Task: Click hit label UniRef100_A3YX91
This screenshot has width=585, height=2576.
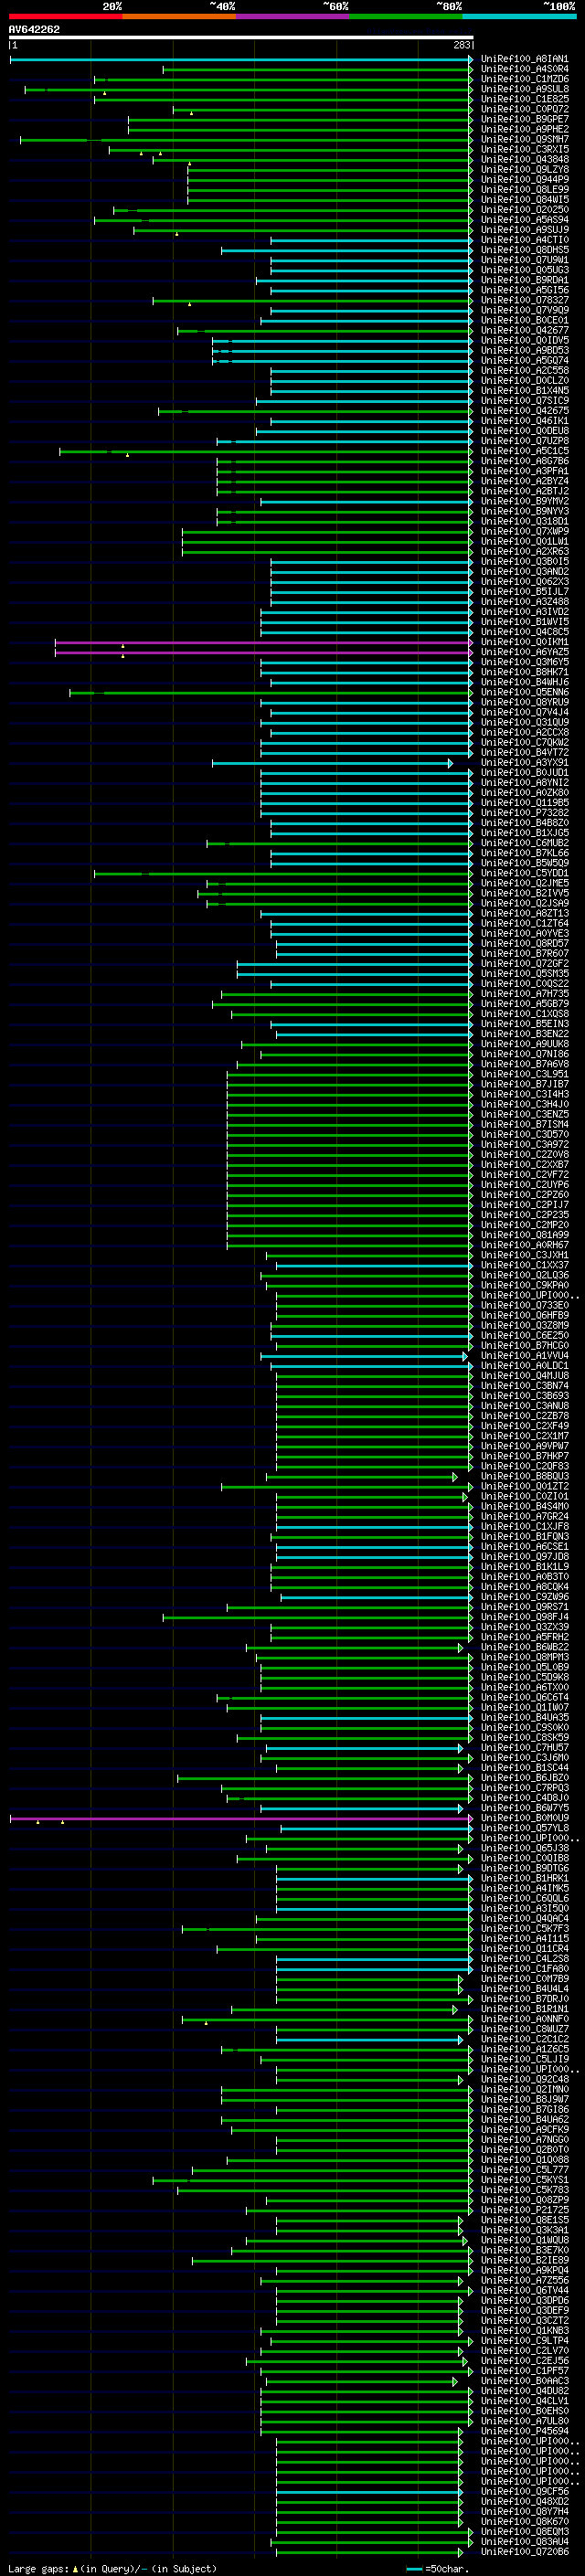Action: coord(525,763)
